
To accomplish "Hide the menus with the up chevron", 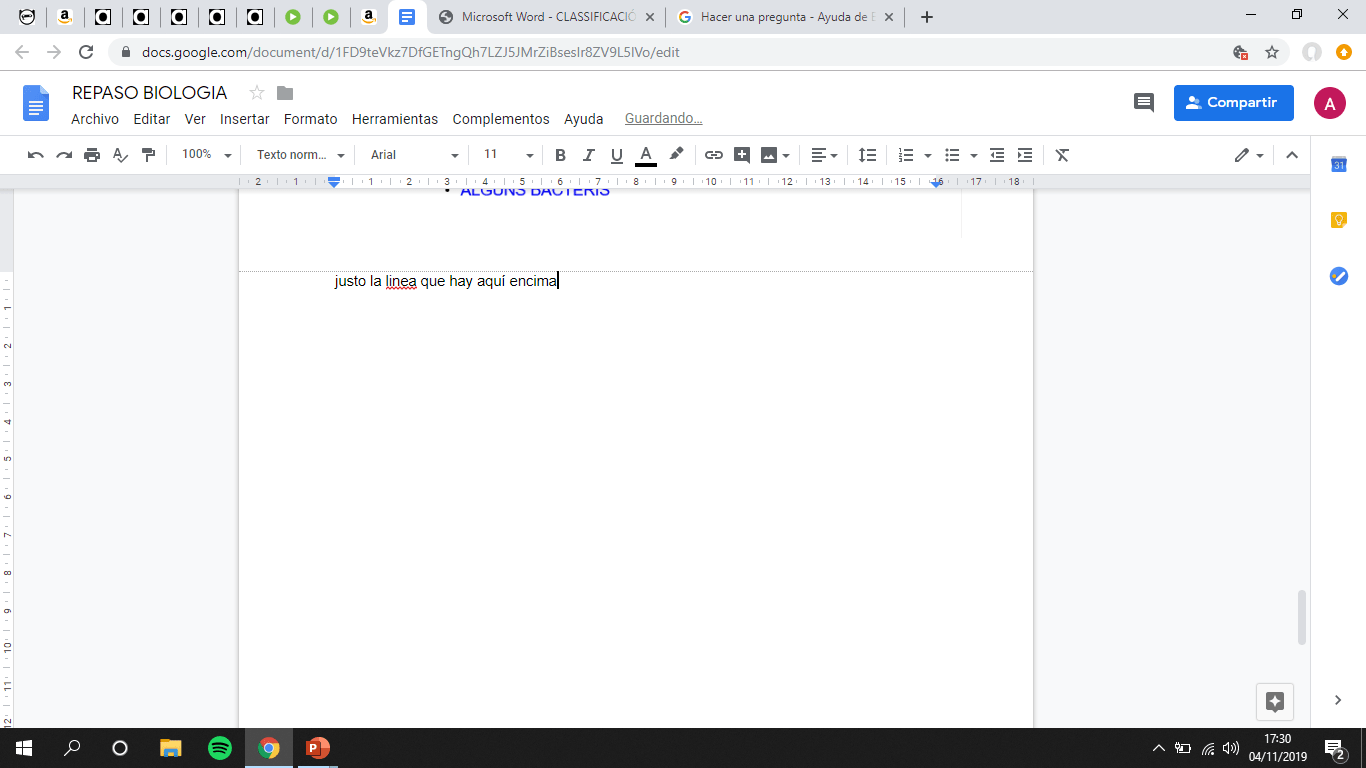I will point(1292,155).
